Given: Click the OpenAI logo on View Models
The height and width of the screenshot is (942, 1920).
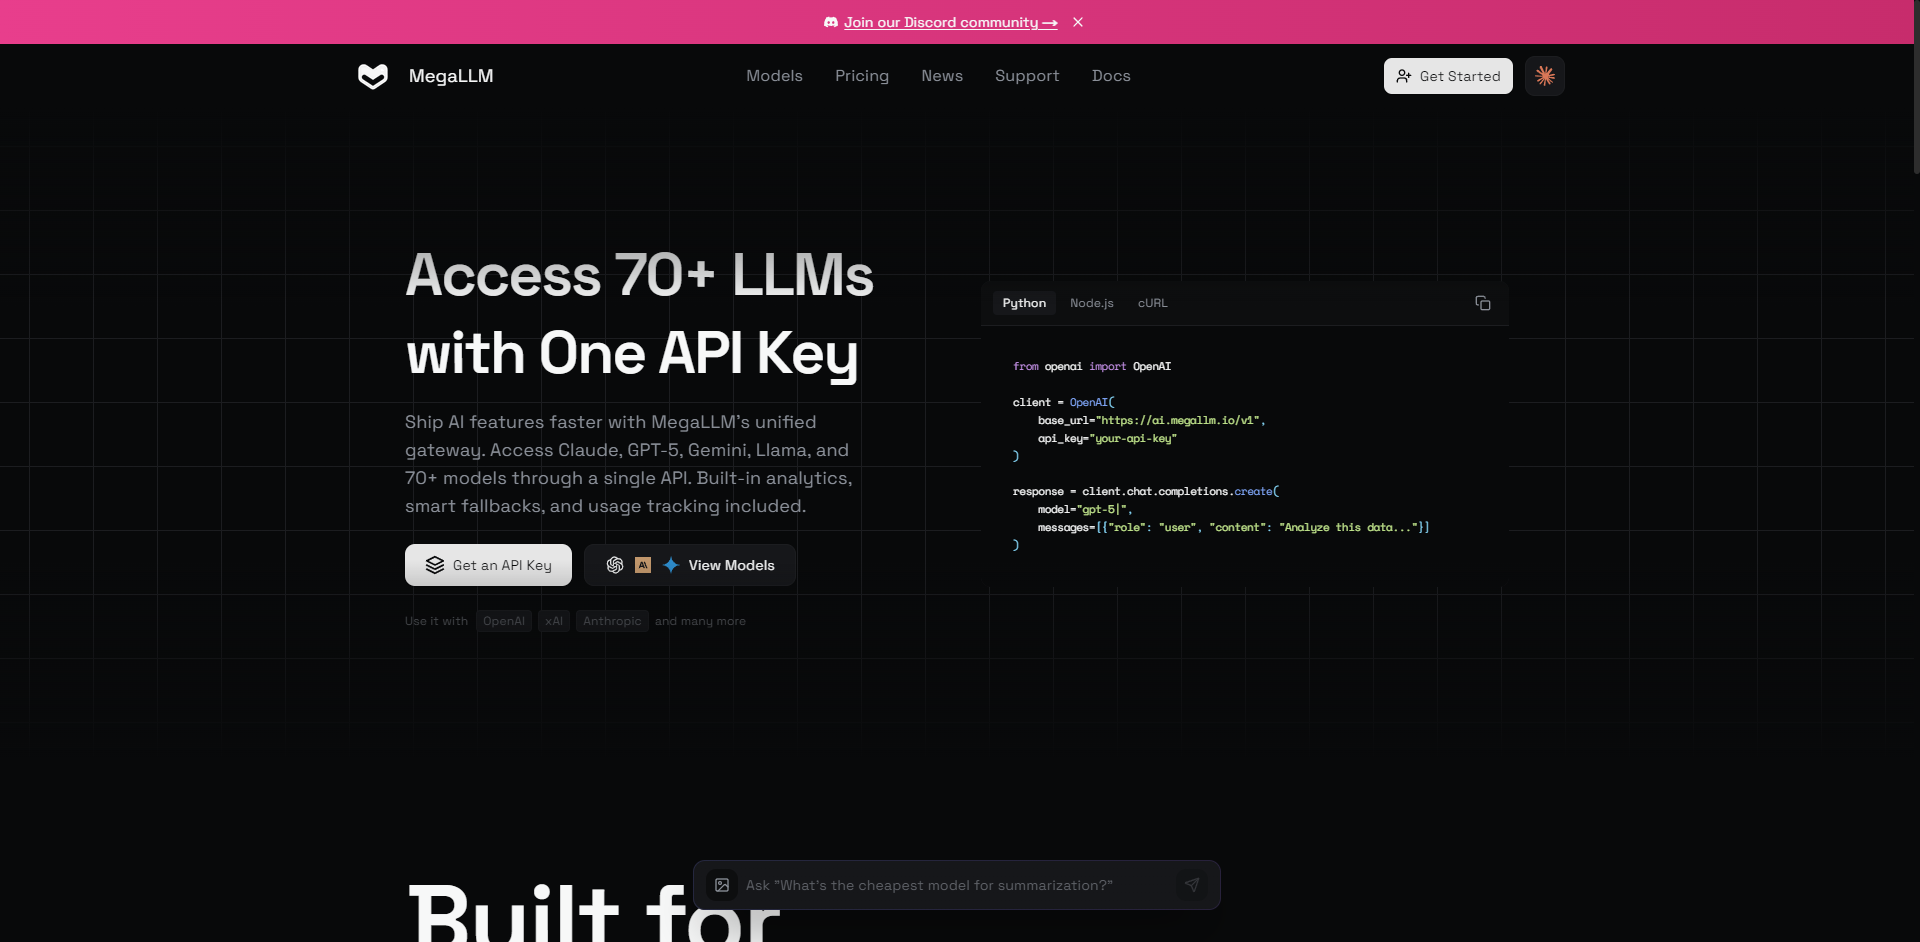Looking at the screenshot, I should click(615, 565).
